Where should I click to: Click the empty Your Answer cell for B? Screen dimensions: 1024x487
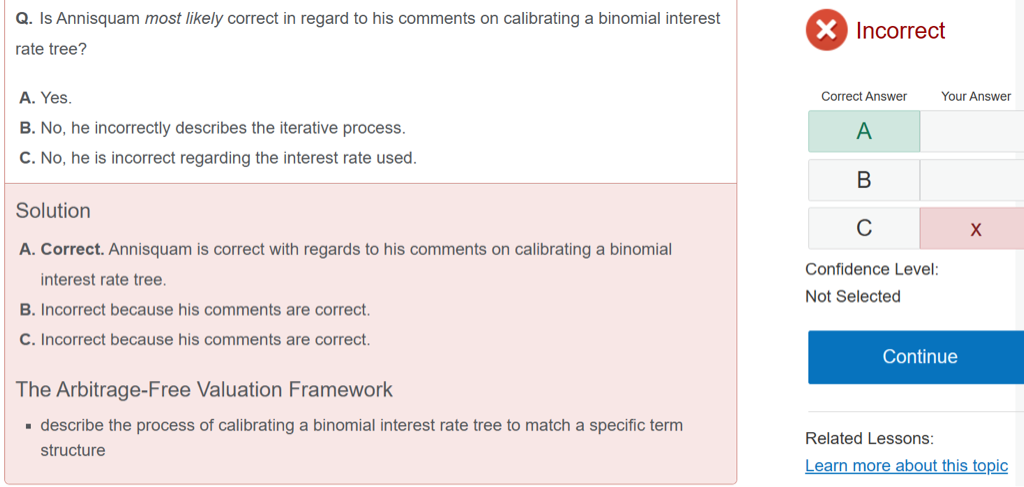coord(972,180)
